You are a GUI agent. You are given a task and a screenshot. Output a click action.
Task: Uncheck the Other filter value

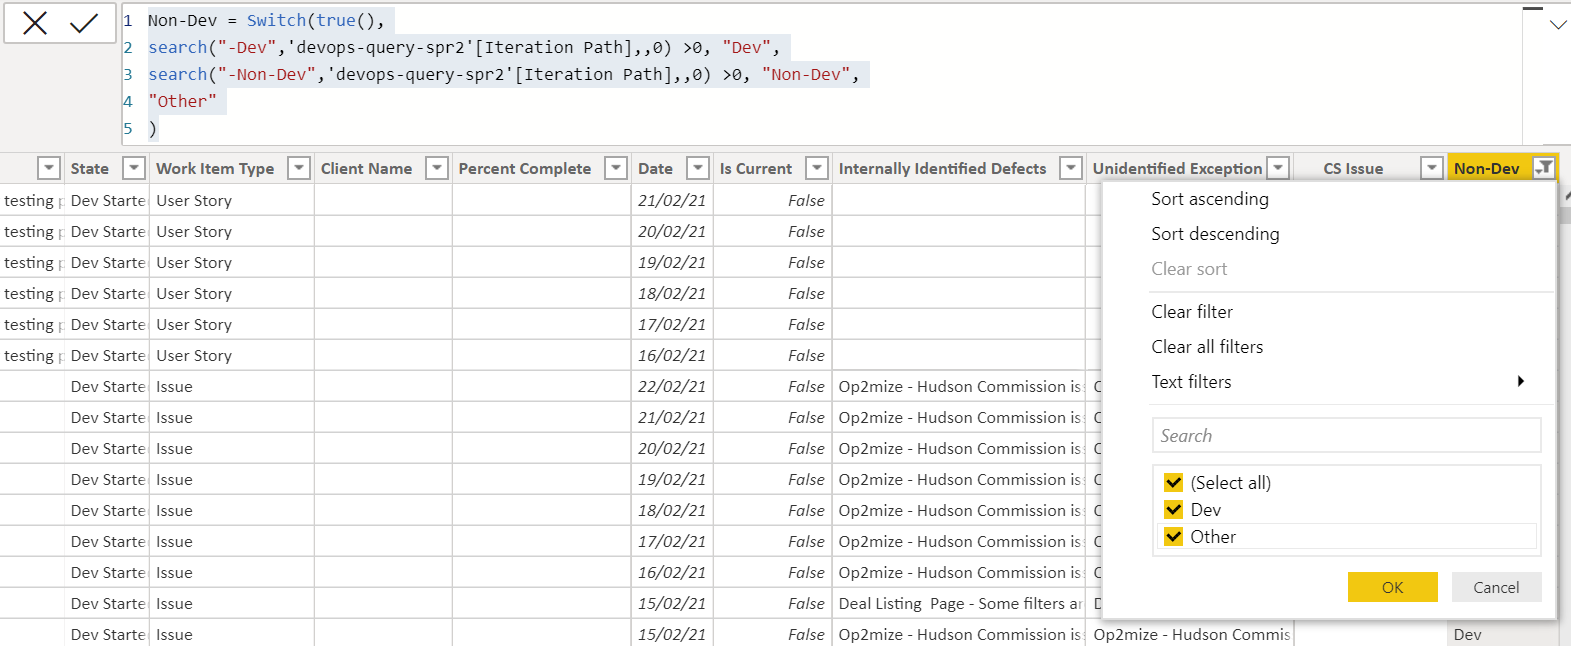[1174, 536]
